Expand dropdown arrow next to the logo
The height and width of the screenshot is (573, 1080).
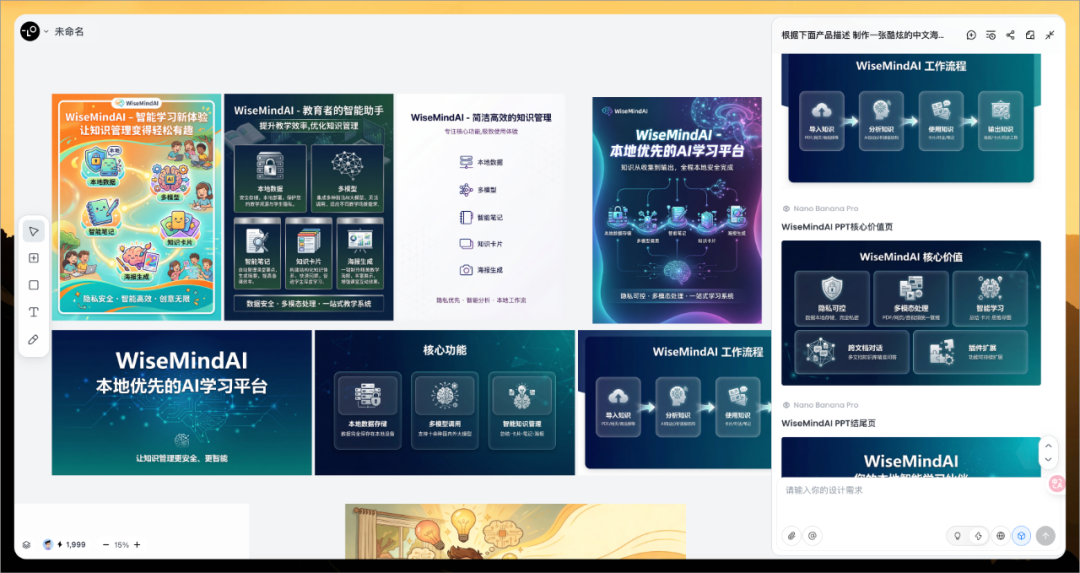(x=46, y=32)
